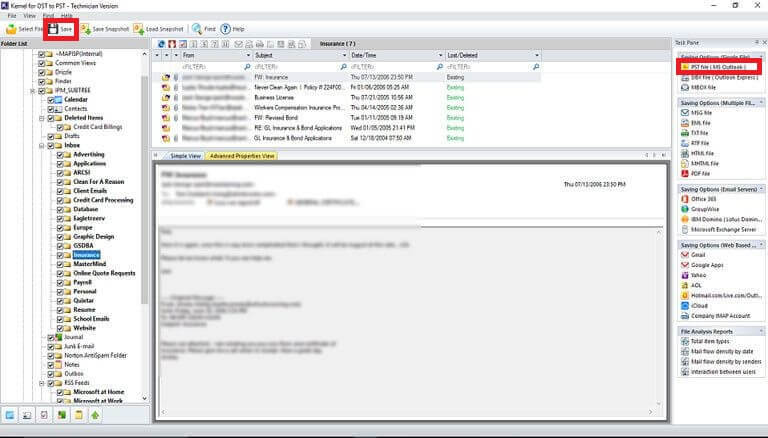Select MHTML file saving option
This screenshot has width=768, height=438.
point(700,164)
